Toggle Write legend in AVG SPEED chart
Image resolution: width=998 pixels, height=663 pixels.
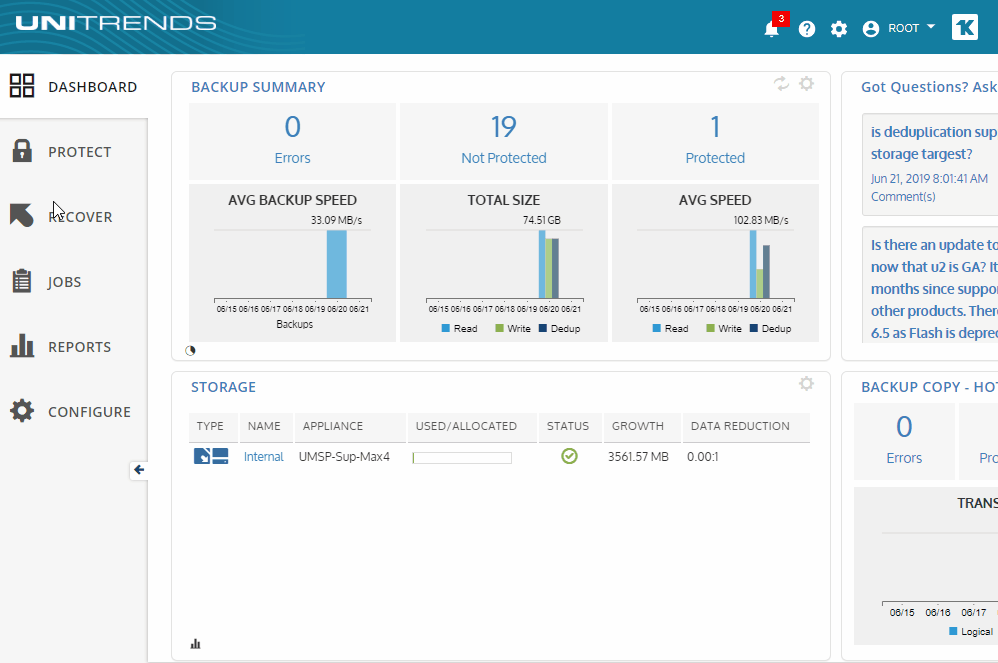click(724, 328)
